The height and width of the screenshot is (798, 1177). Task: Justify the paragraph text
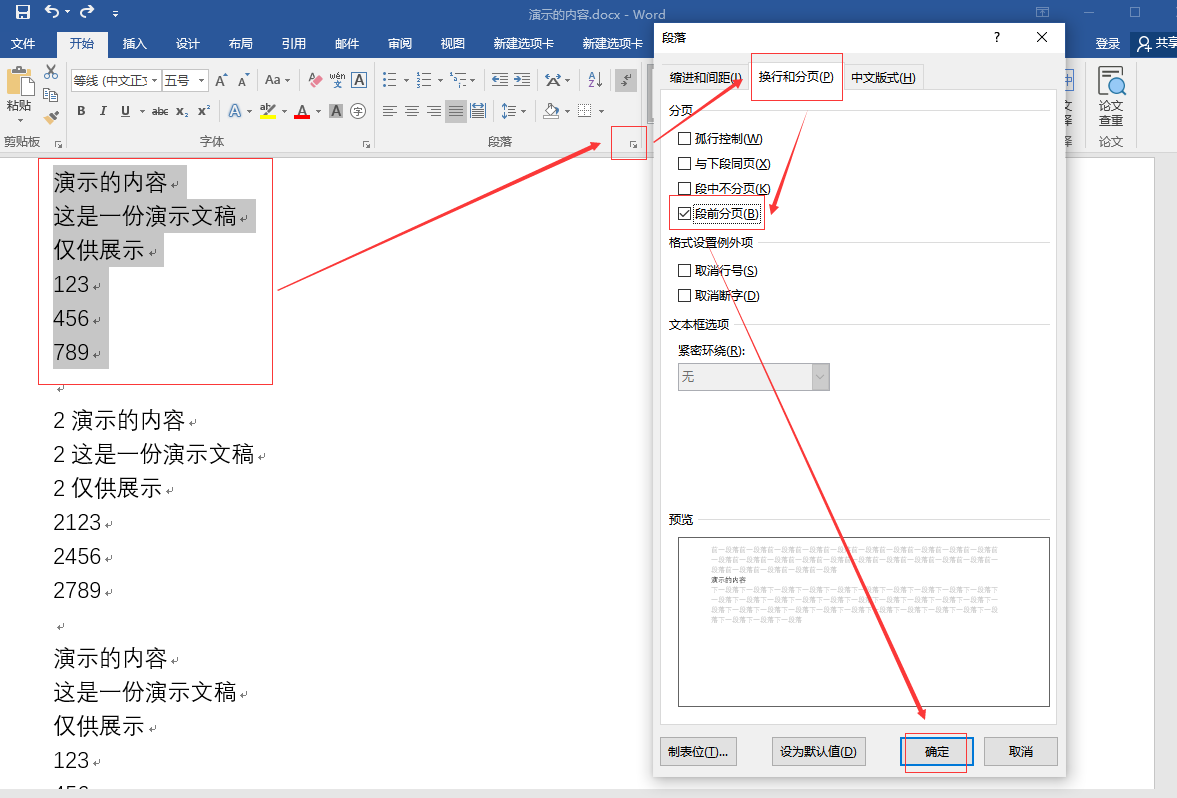[x=456, y=111]
